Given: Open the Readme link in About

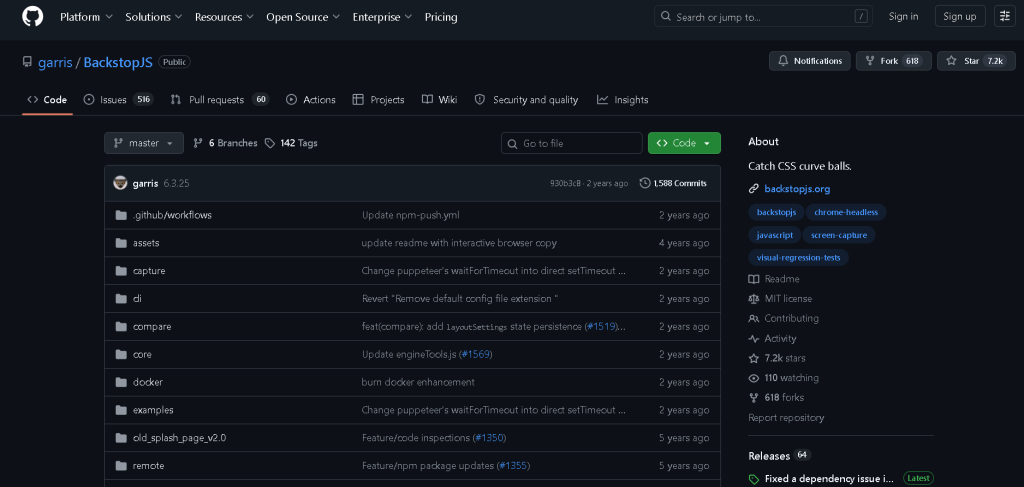Looking at the screenshot, I should click(x=774, y=279).
